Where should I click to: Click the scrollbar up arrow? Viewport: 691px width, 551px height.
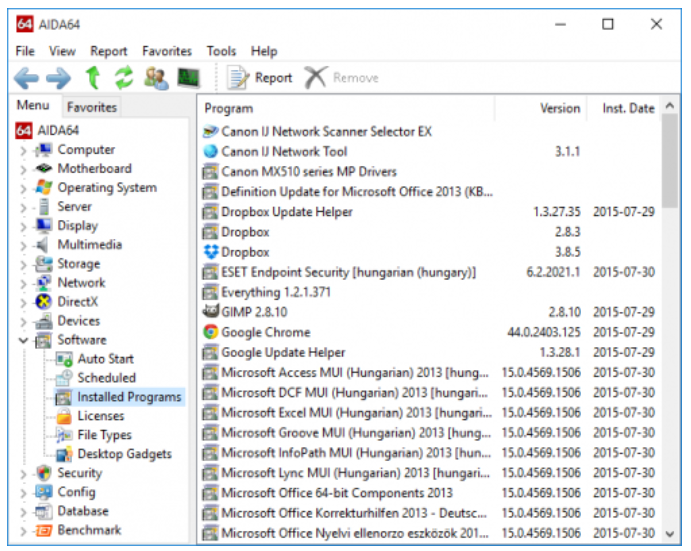pyautogui.click(x=670, y=105)
